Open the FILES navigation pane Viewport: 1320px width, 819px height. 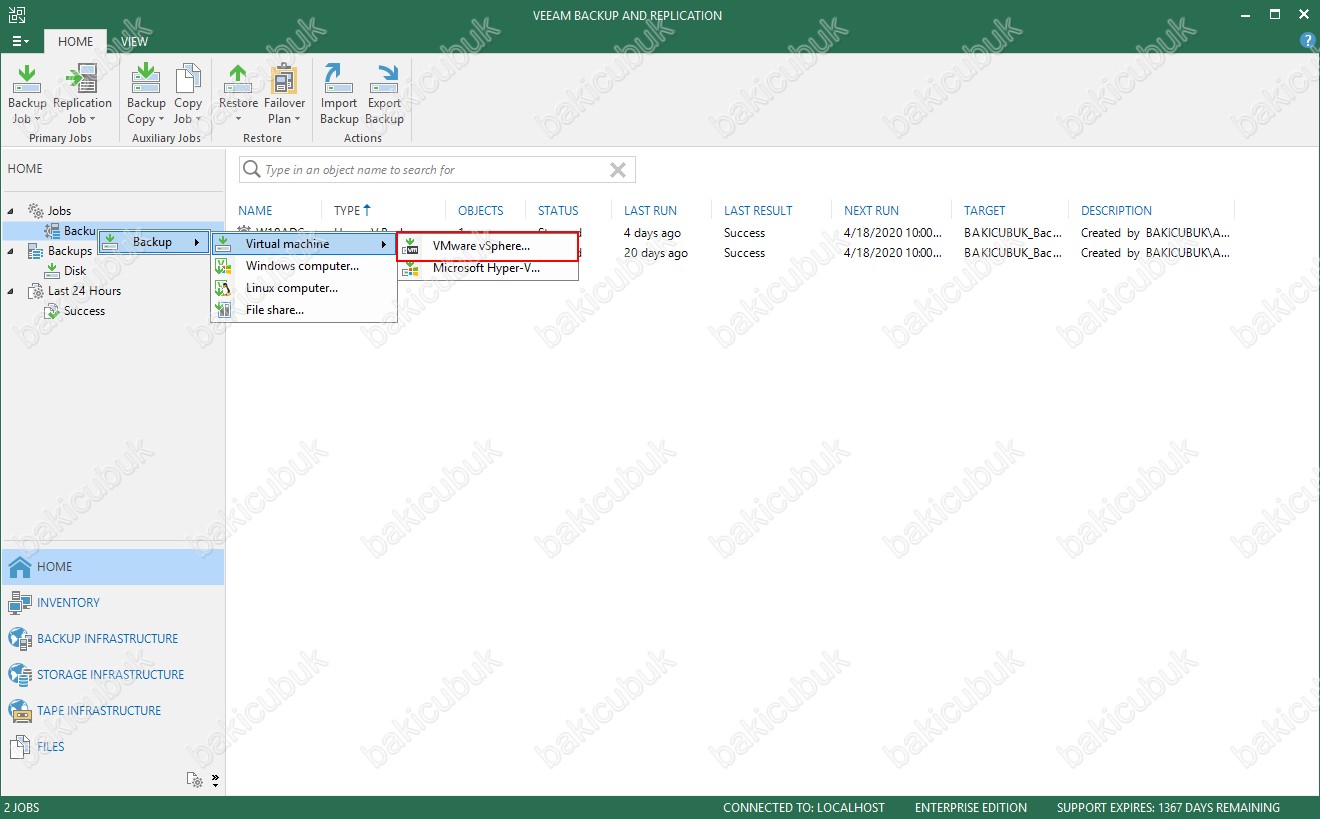click(x=112, y=747)
